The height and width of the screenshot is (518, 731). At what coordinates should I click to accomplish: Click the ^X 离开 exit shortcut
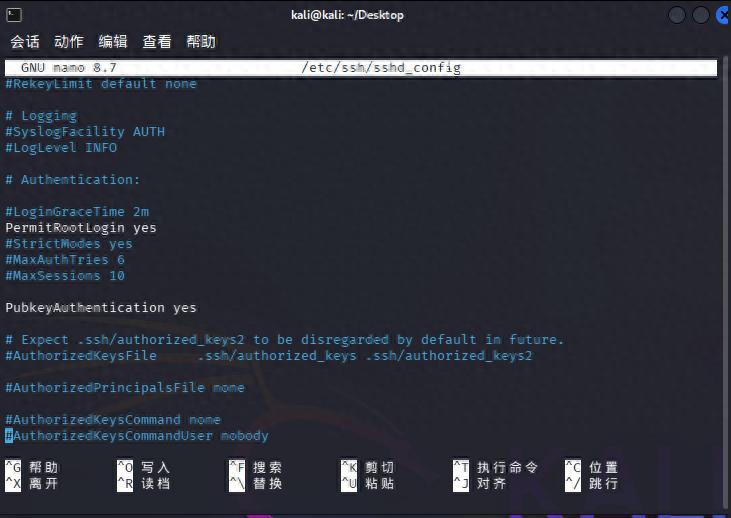click(x=32, y=483)
